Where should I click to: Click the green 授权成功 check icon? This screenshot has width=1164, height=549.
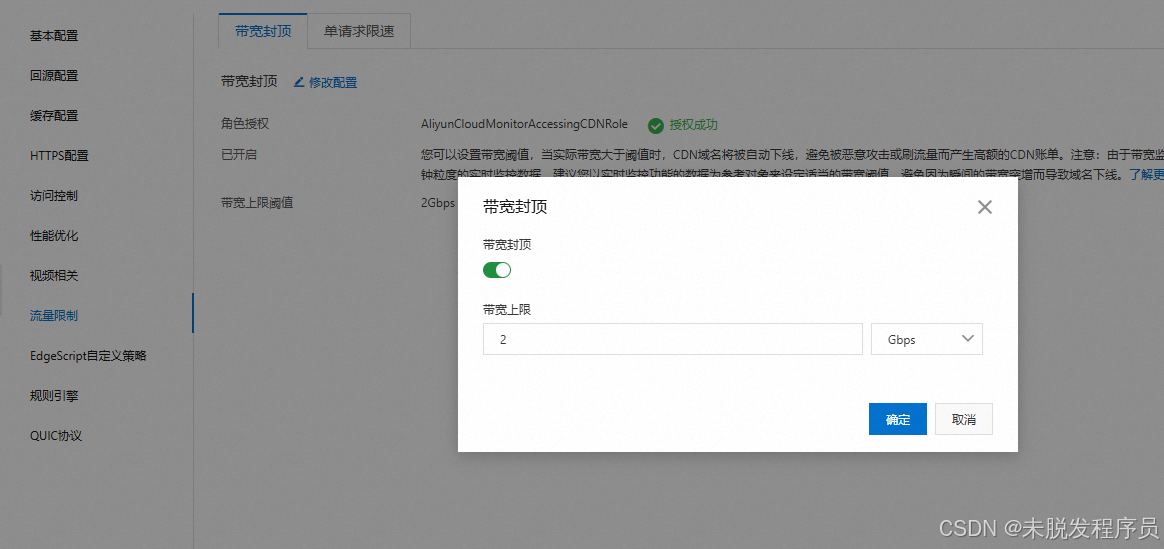(x=655, y=125)
